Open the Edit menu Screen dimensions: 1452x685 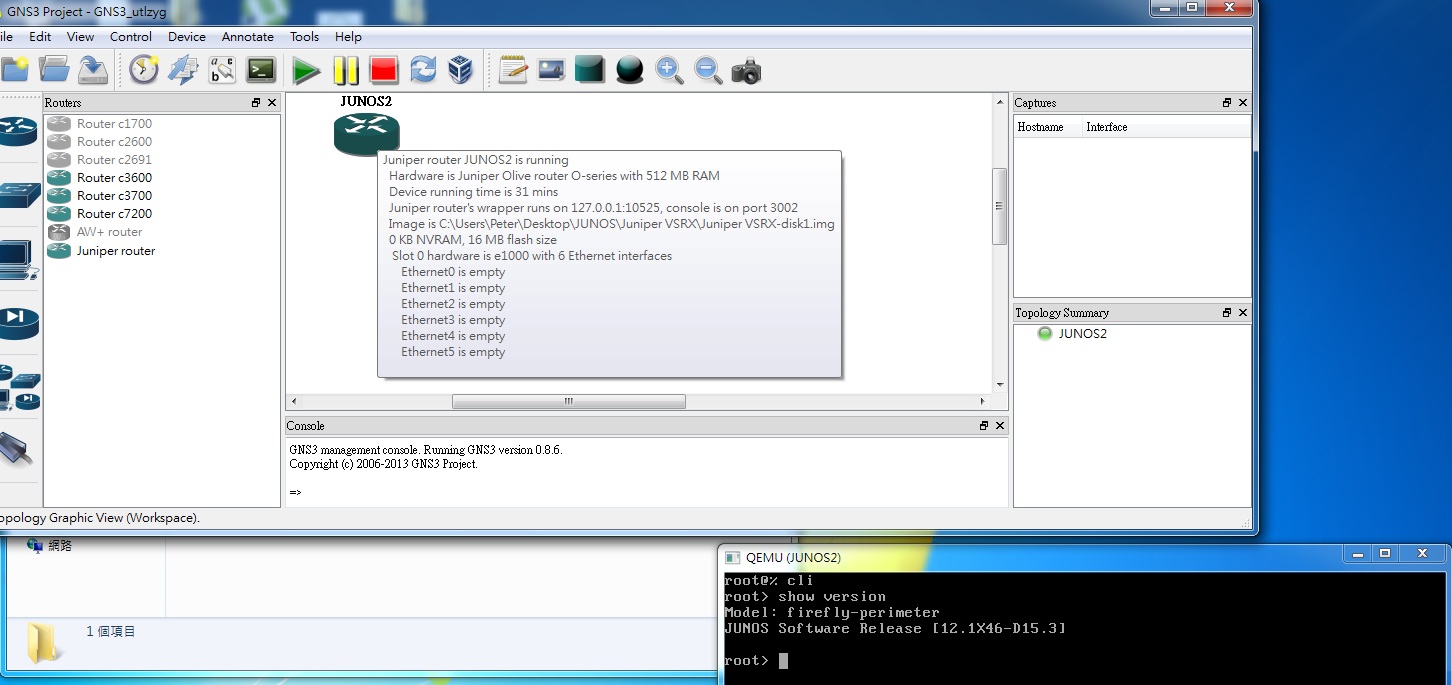click(40, 36)
